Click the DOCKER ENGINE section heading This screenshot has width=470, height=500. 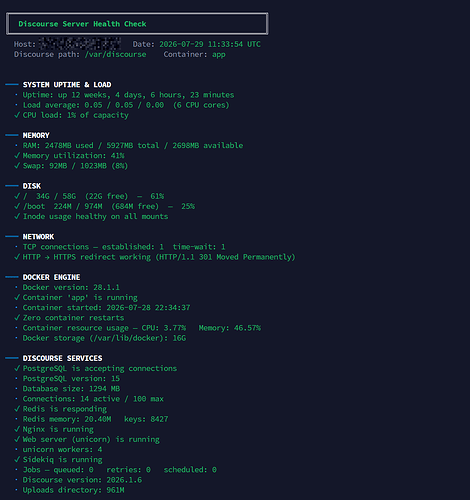(51, 277)
